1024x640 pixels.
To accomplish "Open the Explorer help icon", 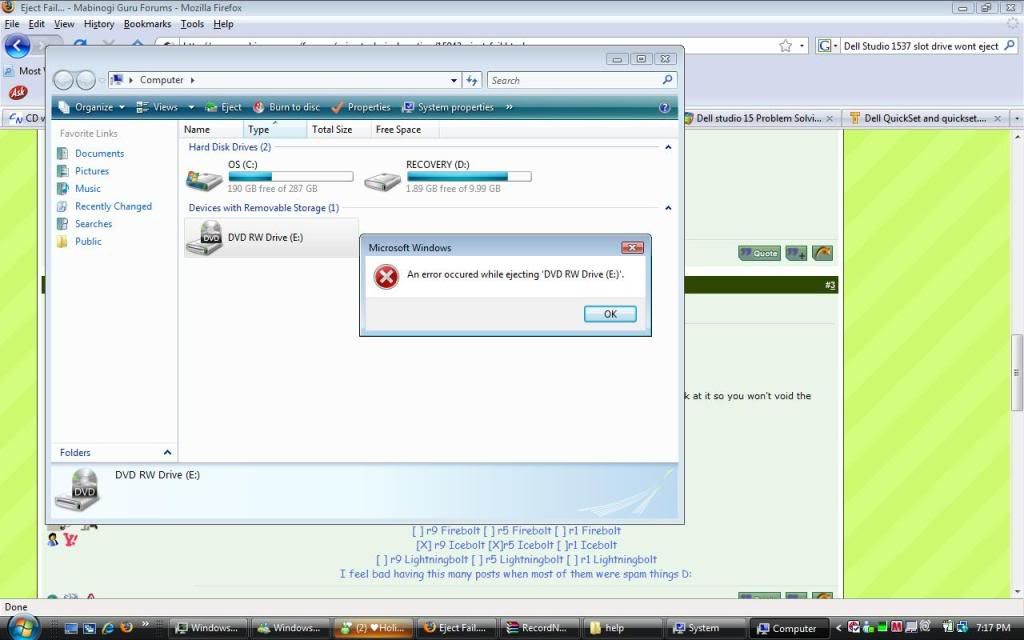I will [x=664, y=108].
